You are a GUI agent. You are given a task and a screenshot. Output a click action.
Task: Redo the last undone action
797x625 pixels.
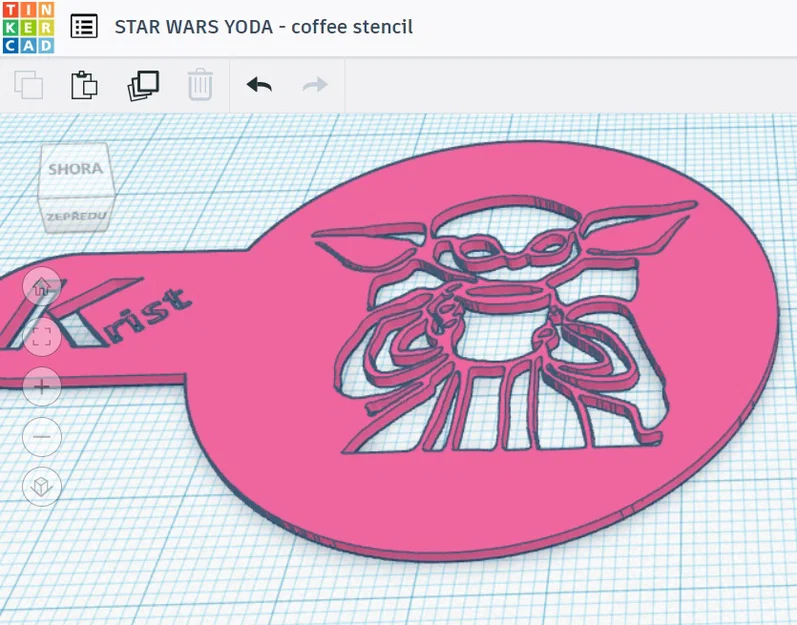tap(315, 85)
